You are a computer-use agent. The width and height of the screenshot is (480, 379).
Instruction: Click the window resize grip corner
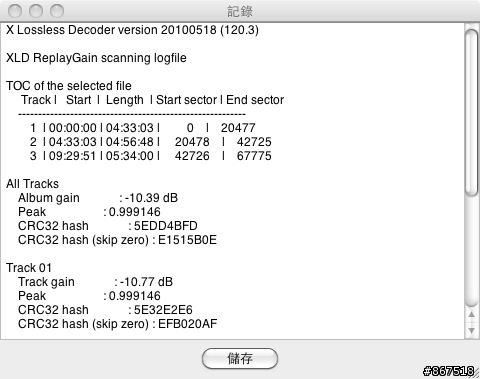pyautogui.click(x=476, y=374)
